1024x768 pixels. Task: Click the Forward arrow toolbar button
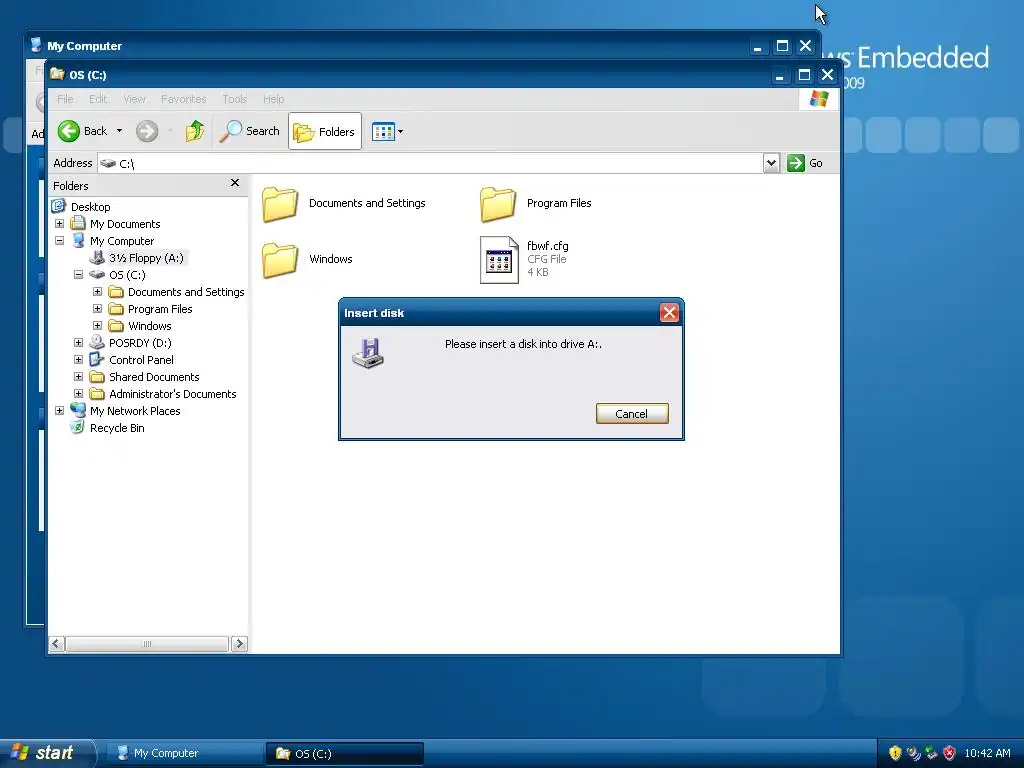[x=147, y=131]
